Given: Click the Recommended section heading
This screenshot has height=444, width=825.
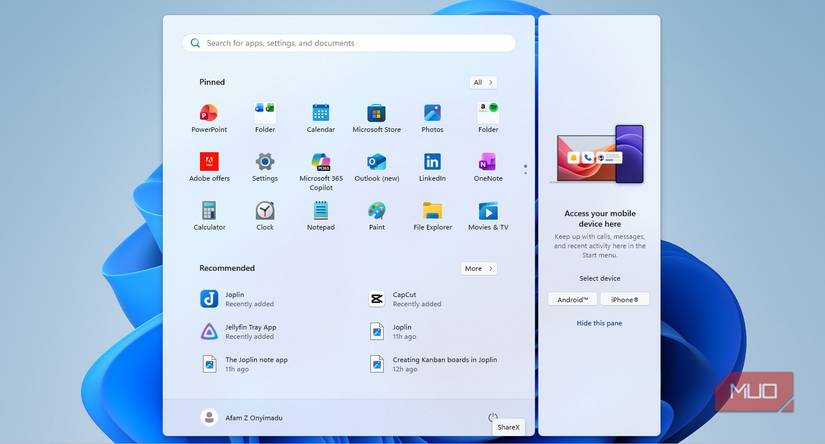Looking at the screenshot, I should click(x=227, y=268).
